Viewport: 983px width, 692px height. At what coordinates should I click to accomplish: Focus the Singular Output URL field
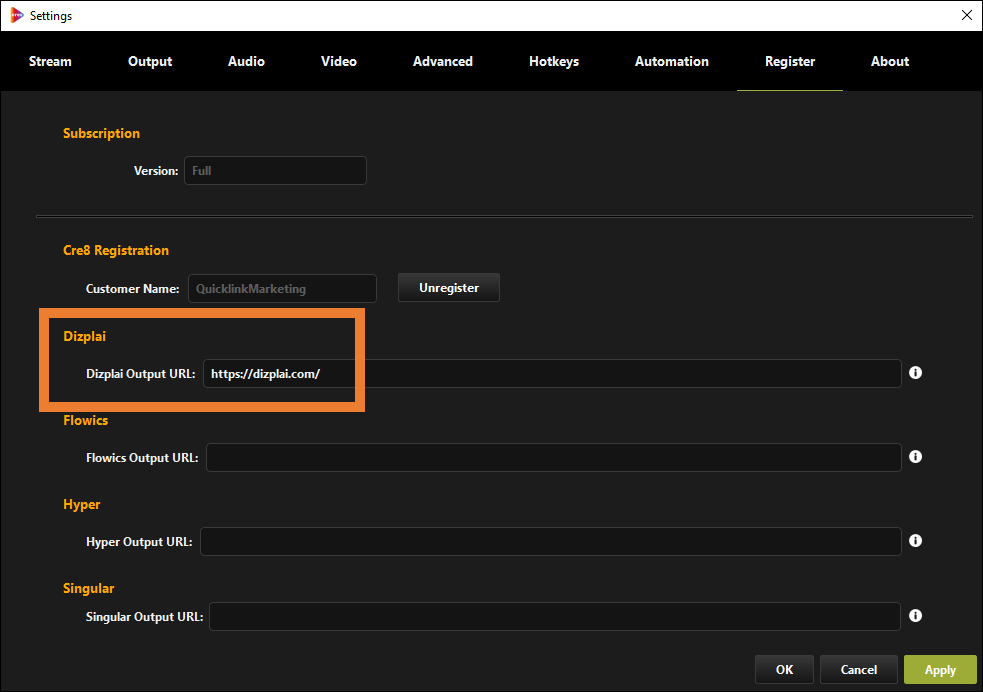coord(555,617)
